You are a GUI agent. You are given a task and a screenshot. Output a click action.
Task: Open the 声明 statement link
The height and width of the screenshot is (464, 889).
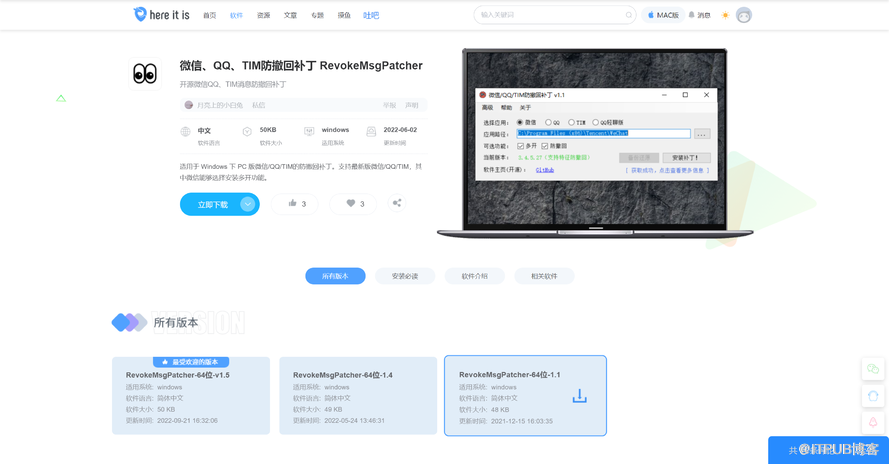click(412, 106)
